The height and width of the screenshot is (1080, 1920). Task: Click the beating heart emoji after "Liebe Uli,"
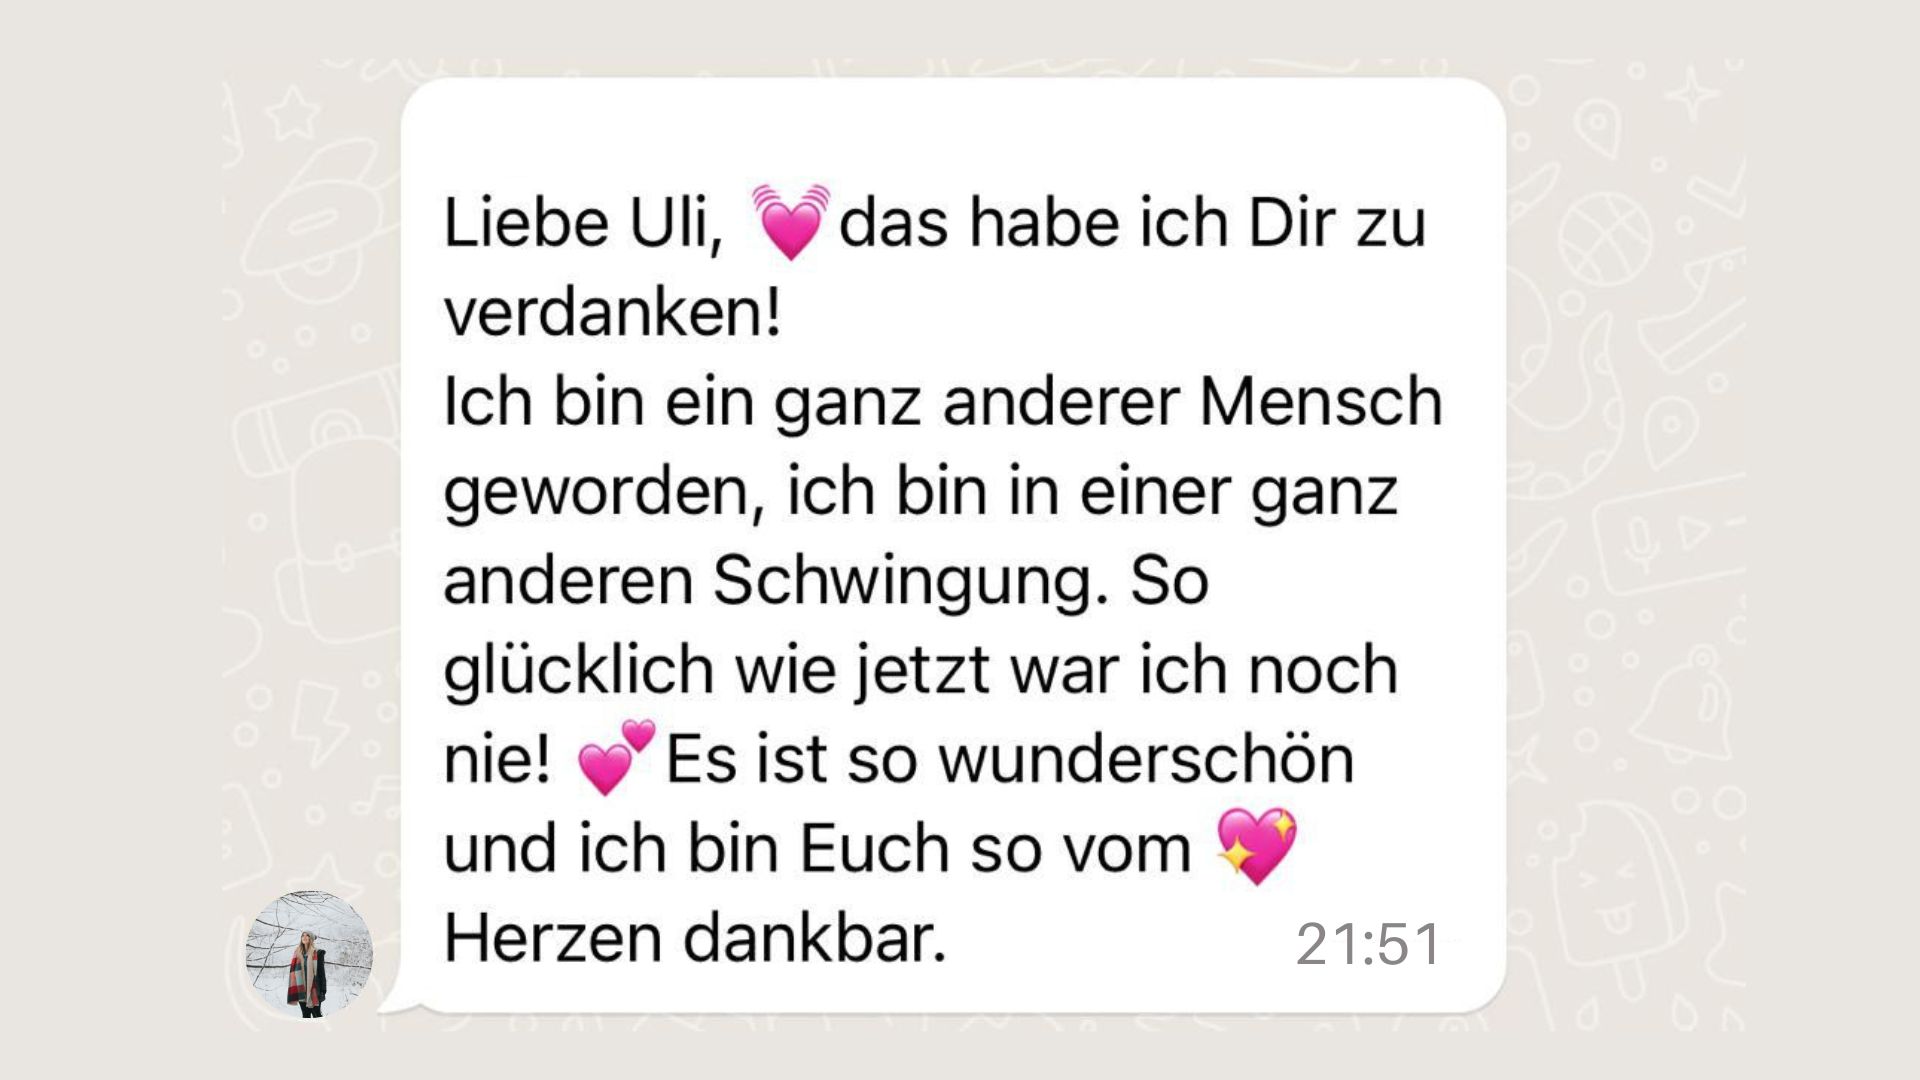pos(790,222)
